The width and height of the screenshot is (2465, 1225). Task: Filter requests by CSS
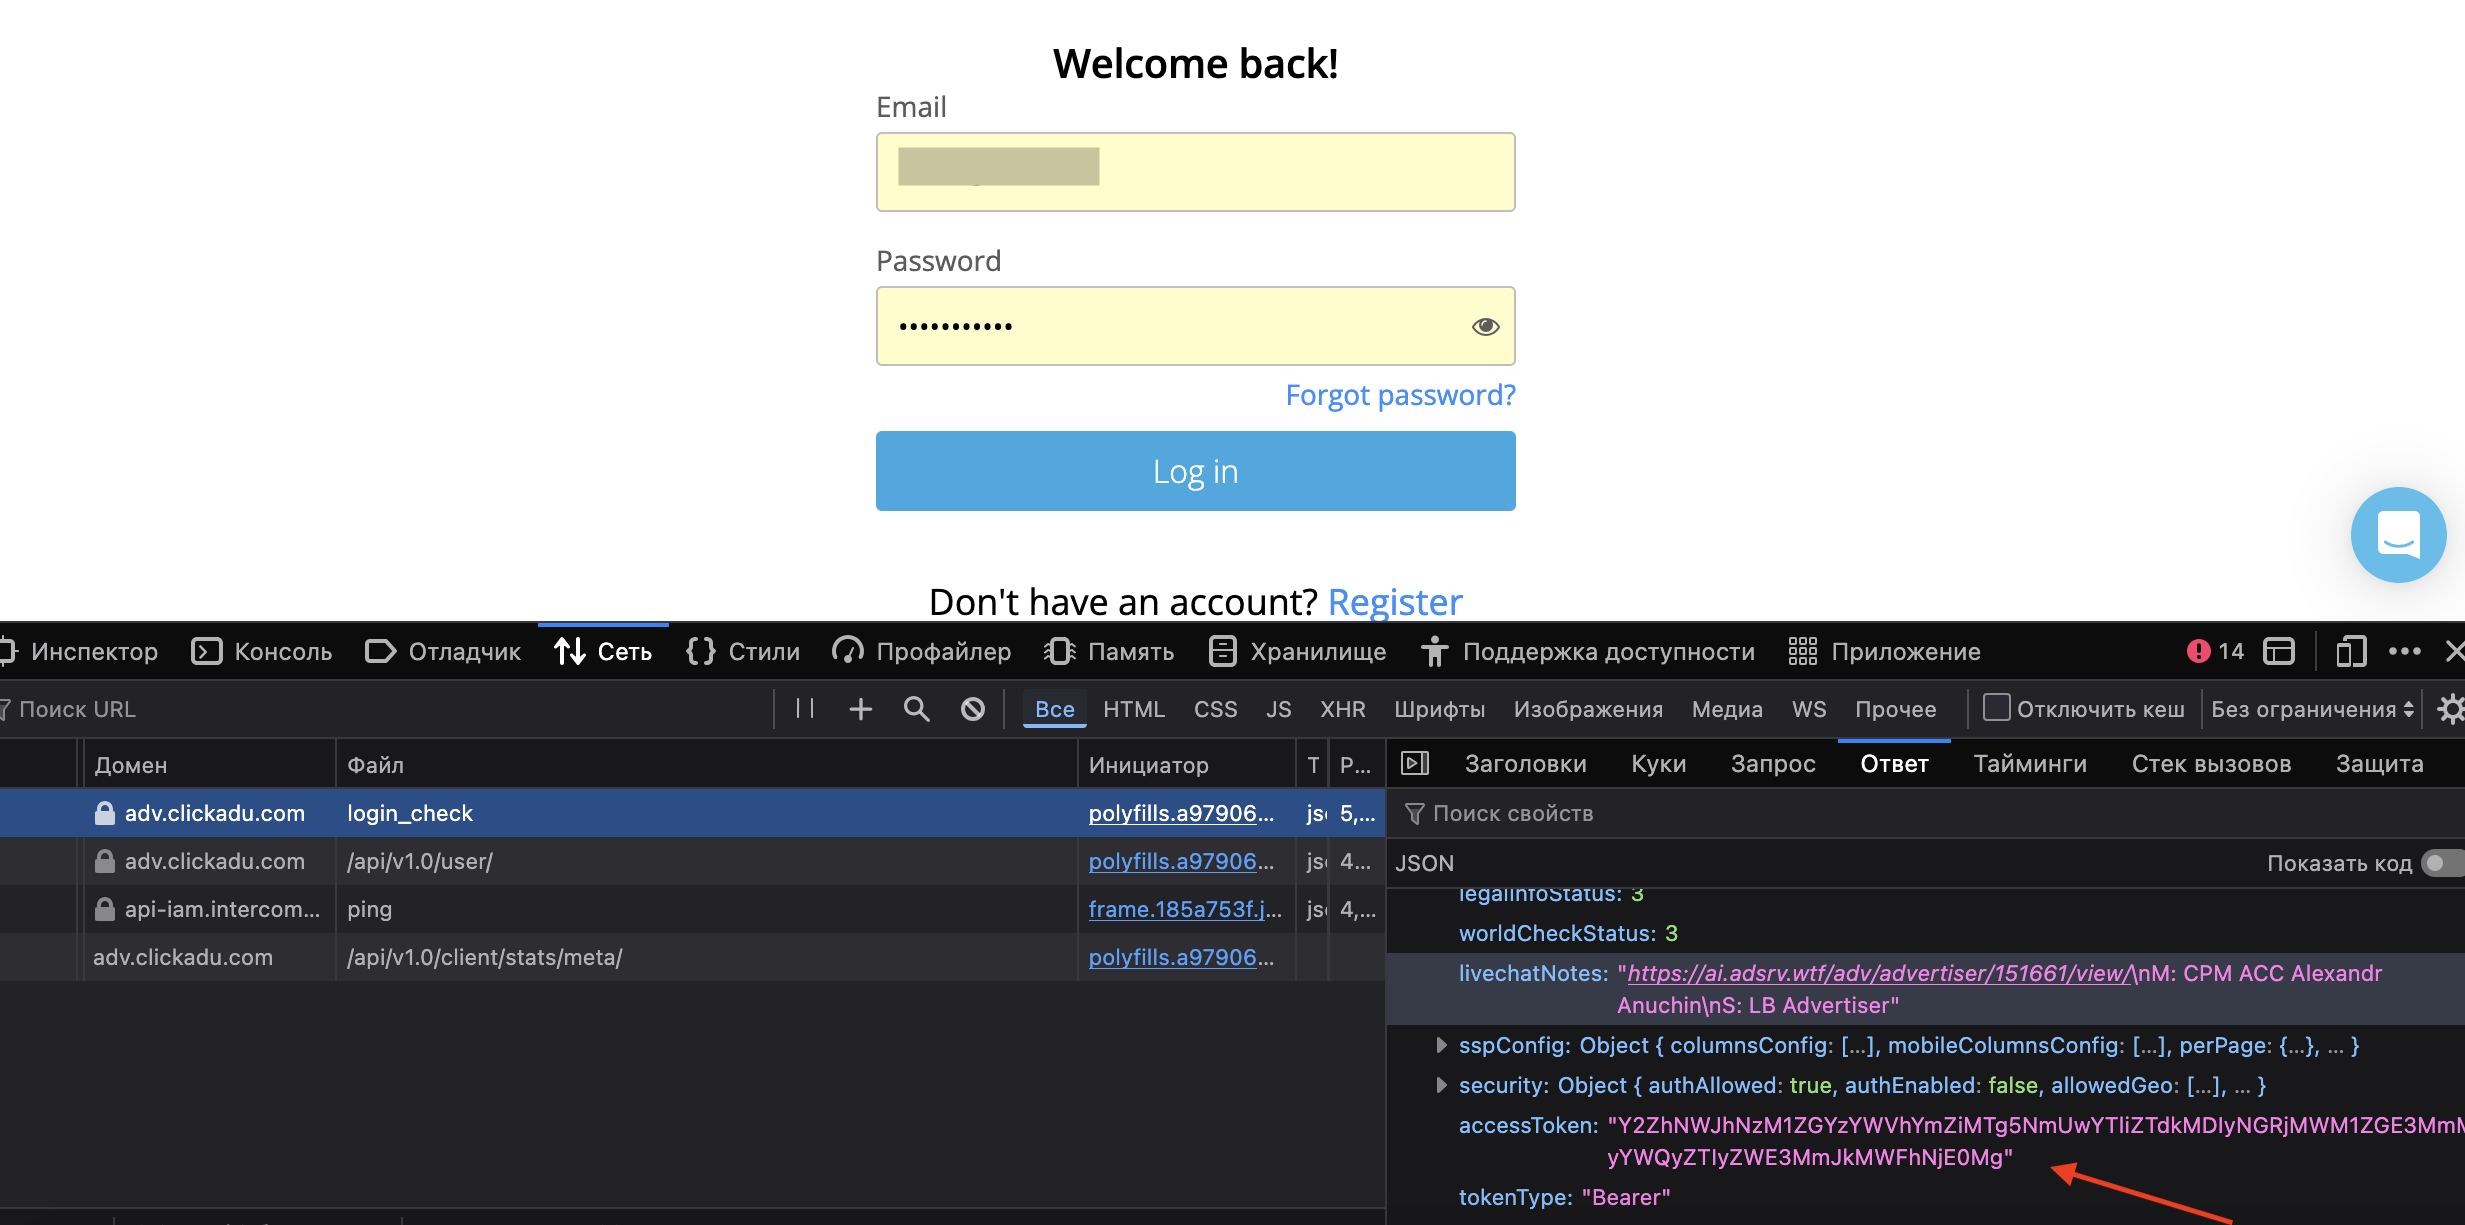point(1216,709)
